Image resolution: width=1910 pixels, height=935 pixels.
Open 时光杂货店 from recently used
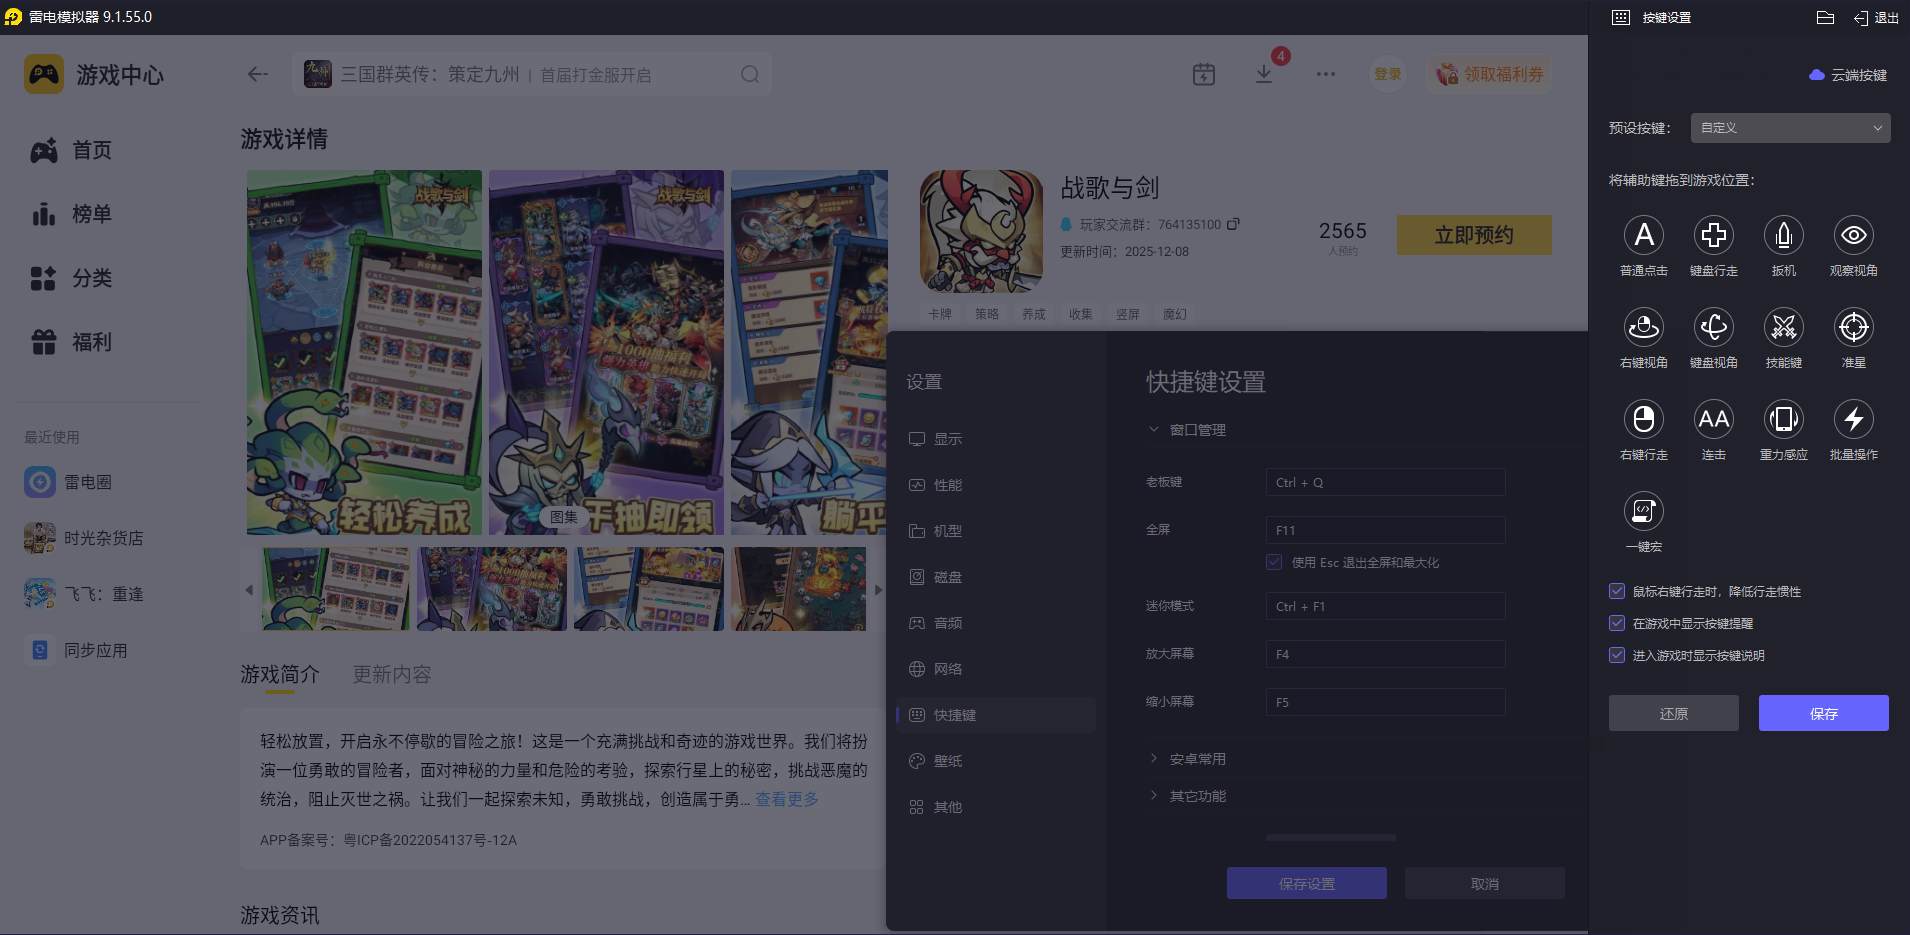(x=84, y=538)
